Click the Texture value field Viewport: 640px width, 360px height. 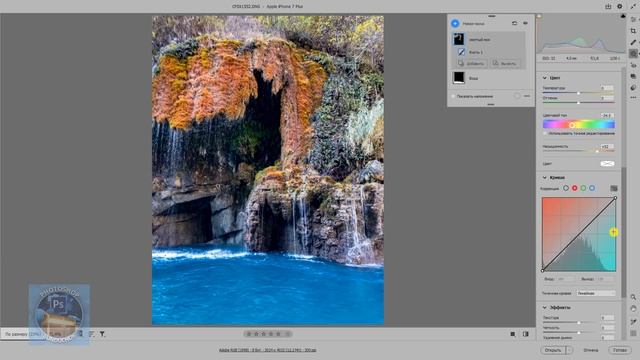click(x=607, y=318)
